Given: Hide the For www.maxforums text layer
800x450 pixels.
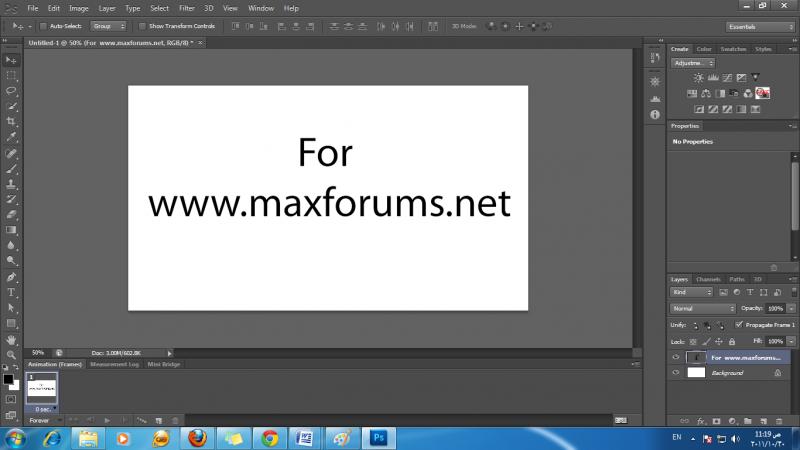Looking at the screenshot, I should click(x=676, y=357).
